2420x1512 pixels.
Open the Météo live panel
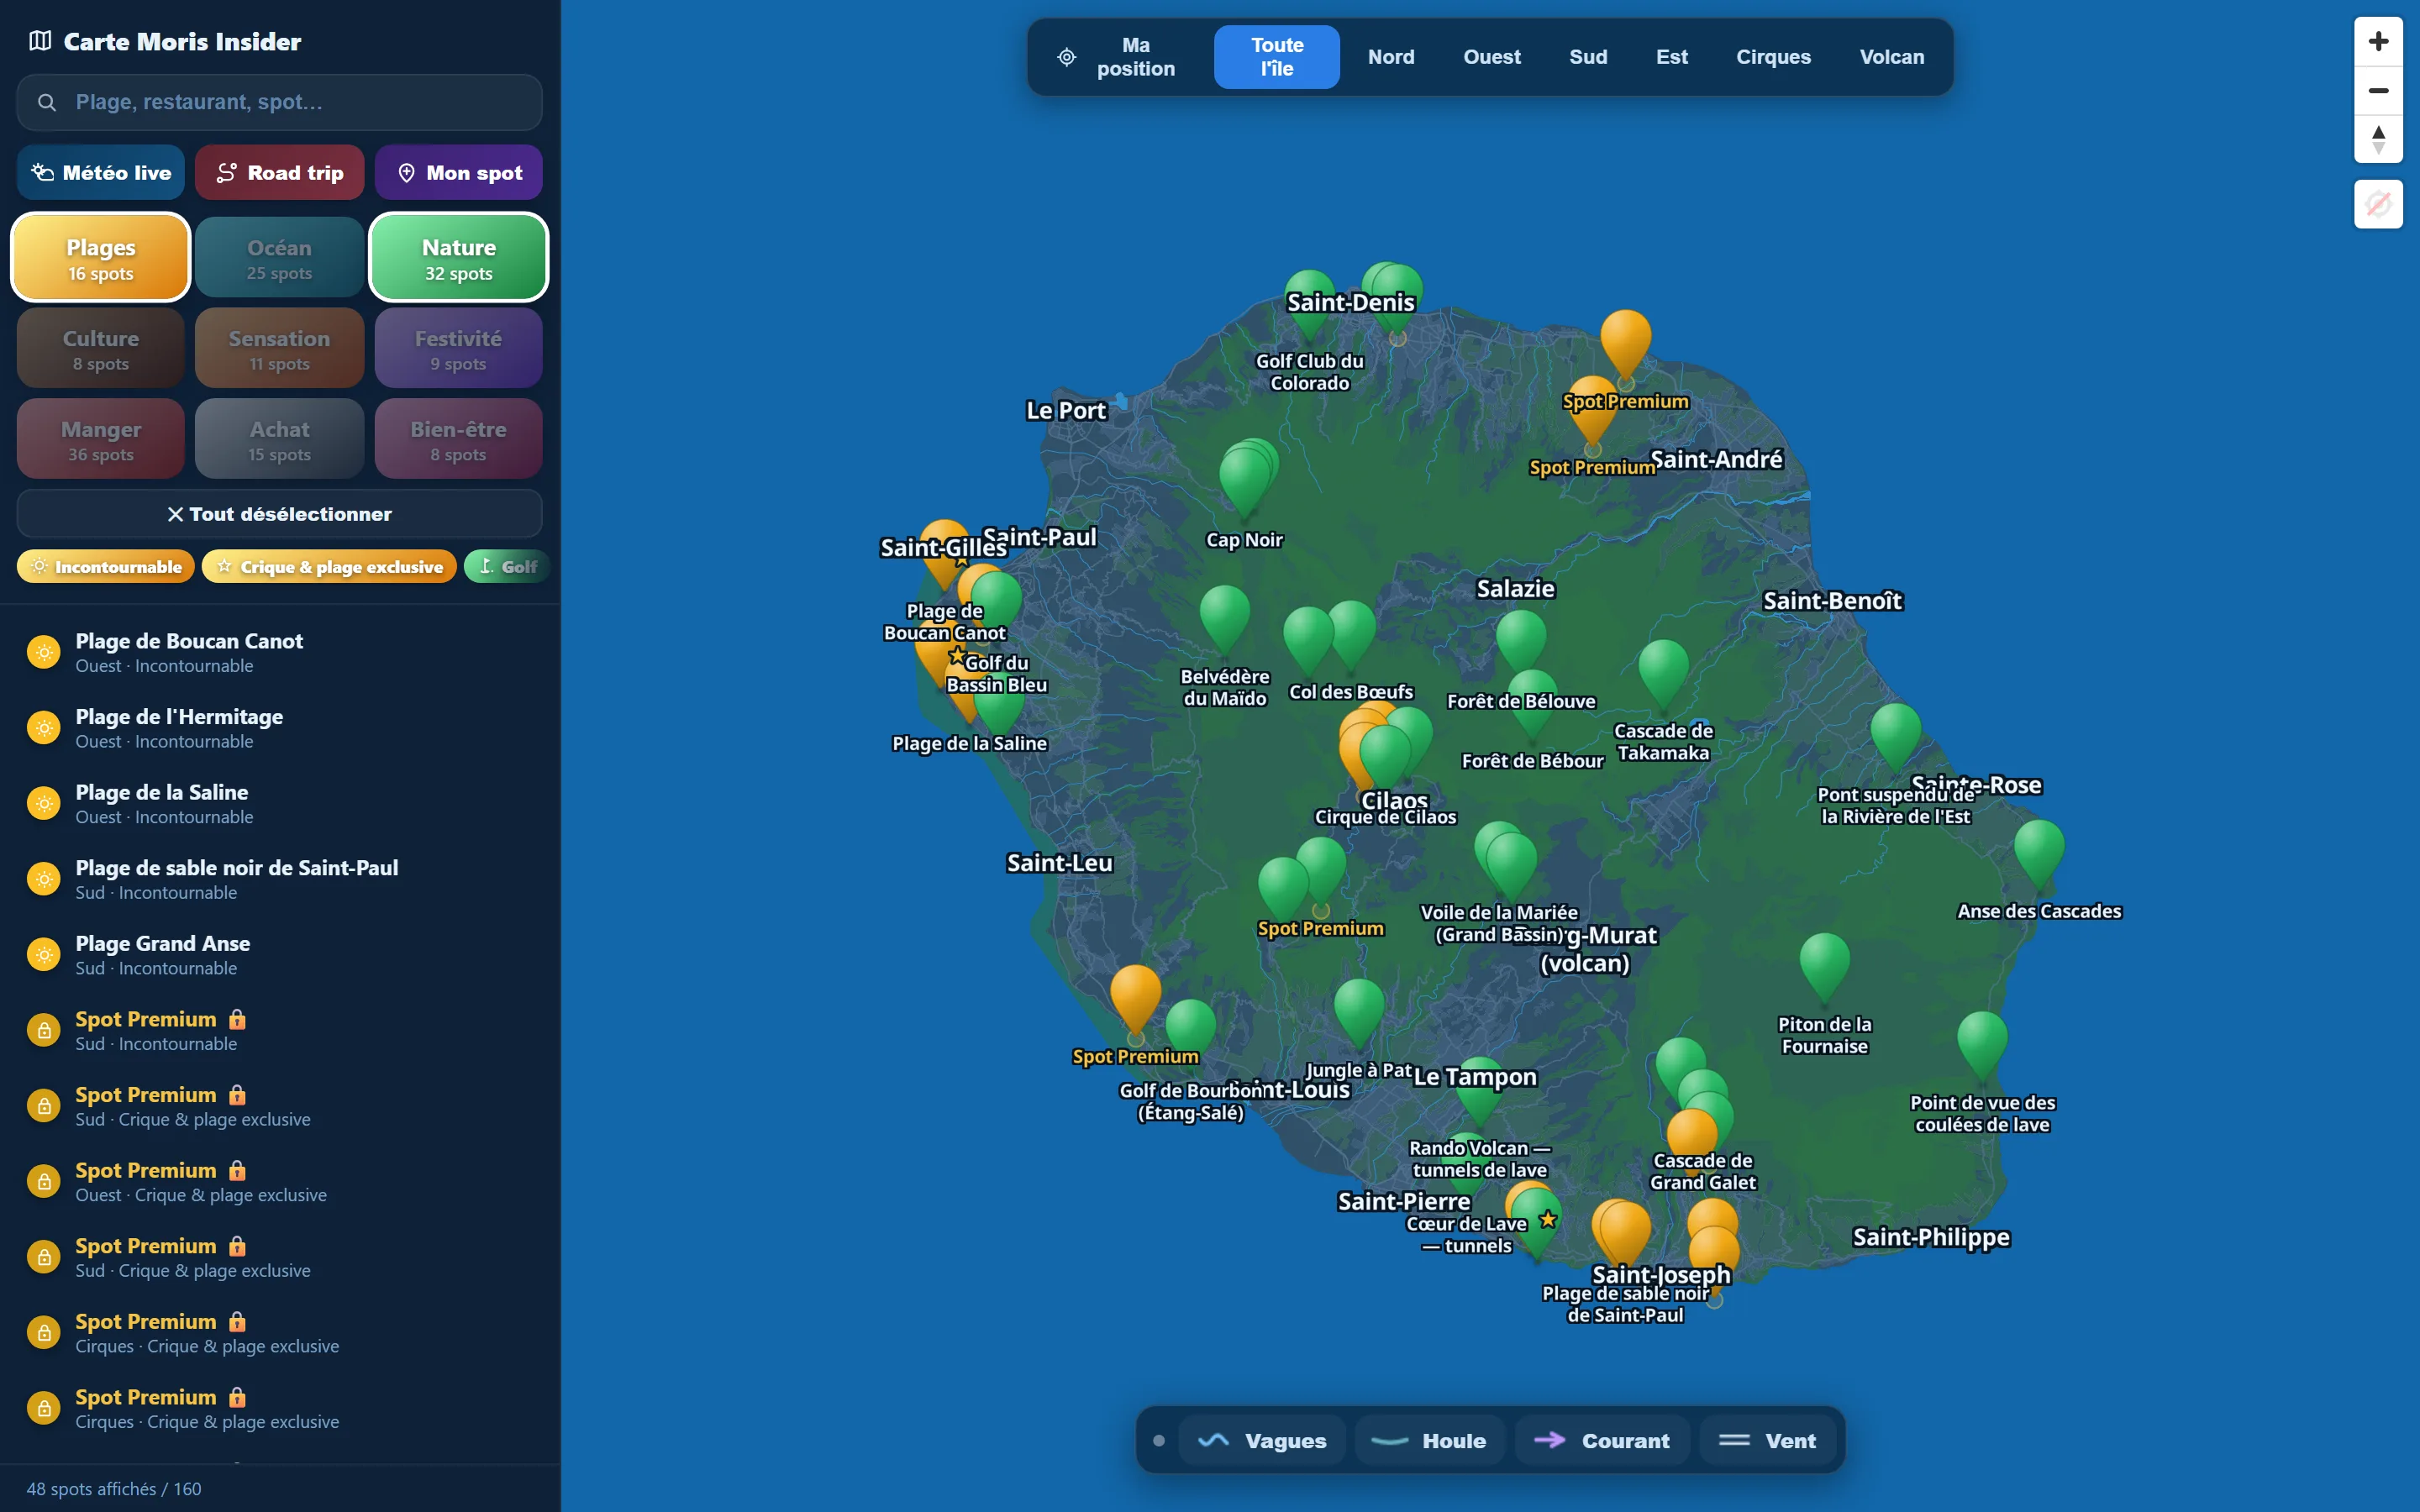point(100,172)
